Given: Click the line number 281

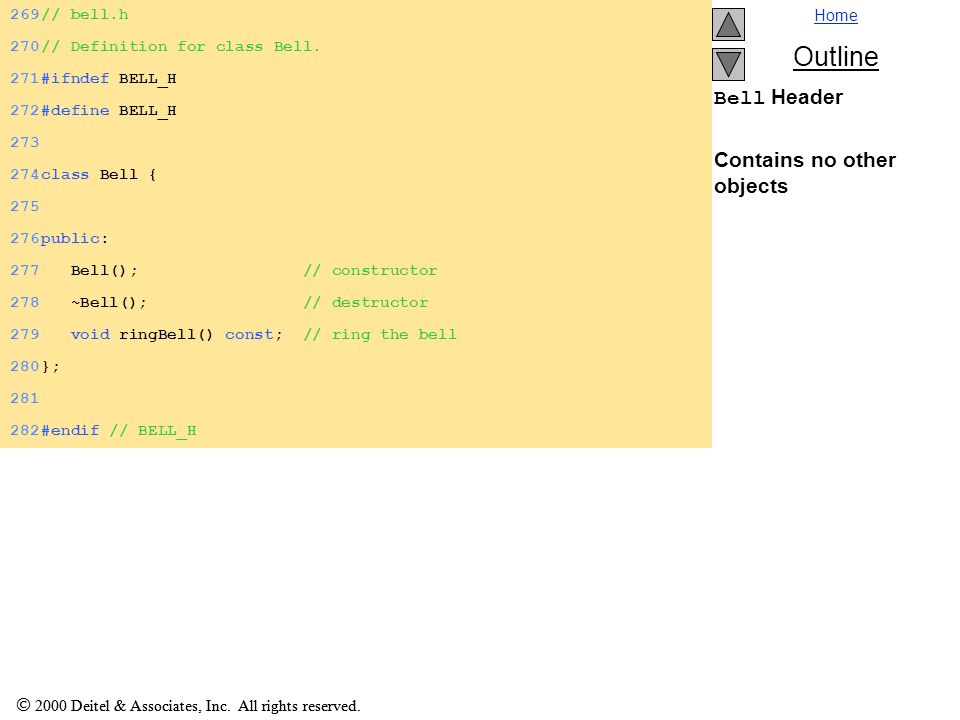Looking at the screenshot, I should coord(24,399).
